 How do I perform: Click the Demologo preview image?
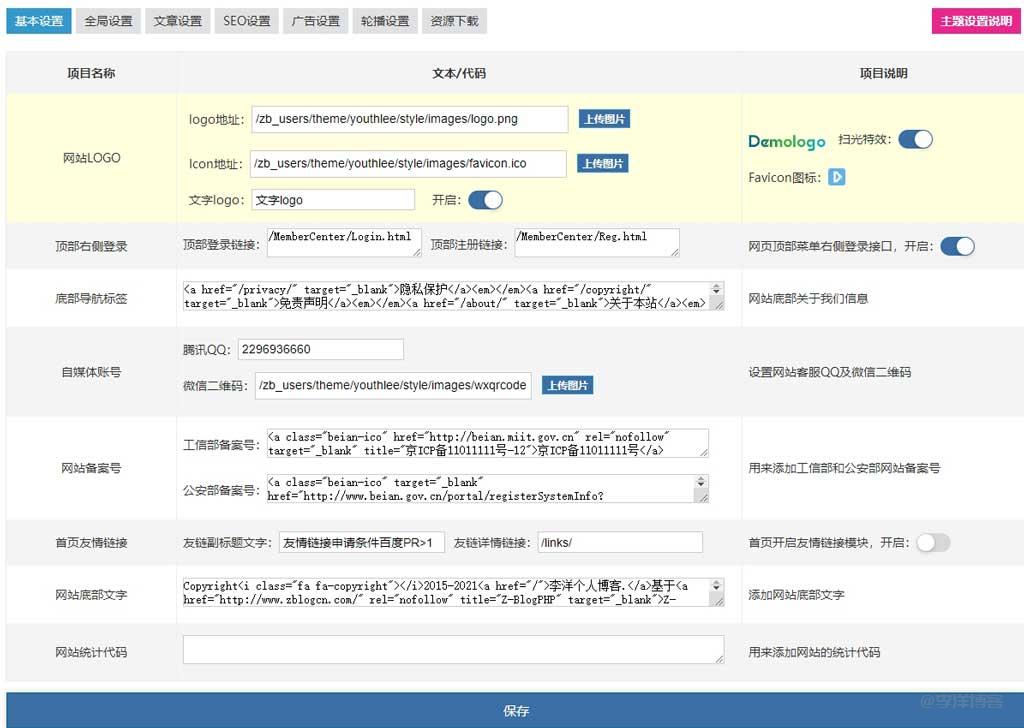click(x=787, y=141)
